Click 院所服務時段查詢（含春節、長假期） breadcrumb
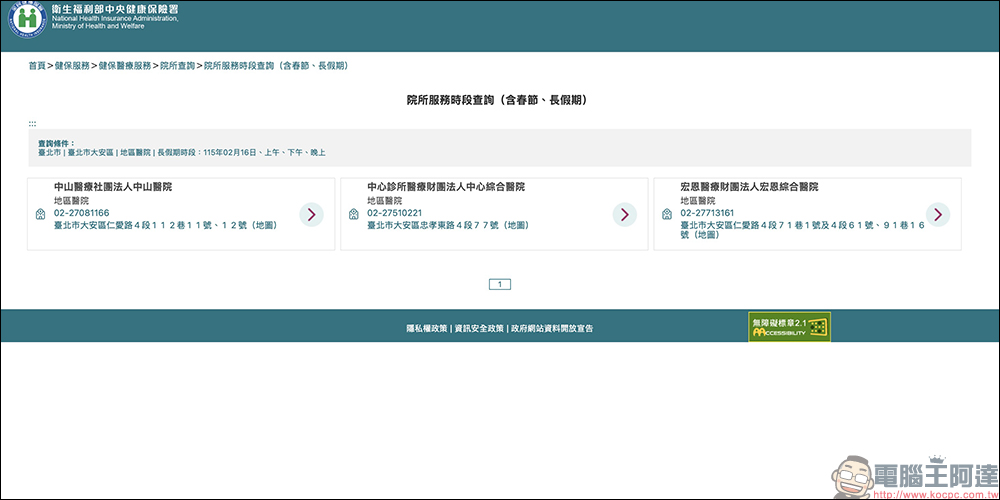Image resolution: width=1000 pixels, height=500 pixels. point(276,66)
